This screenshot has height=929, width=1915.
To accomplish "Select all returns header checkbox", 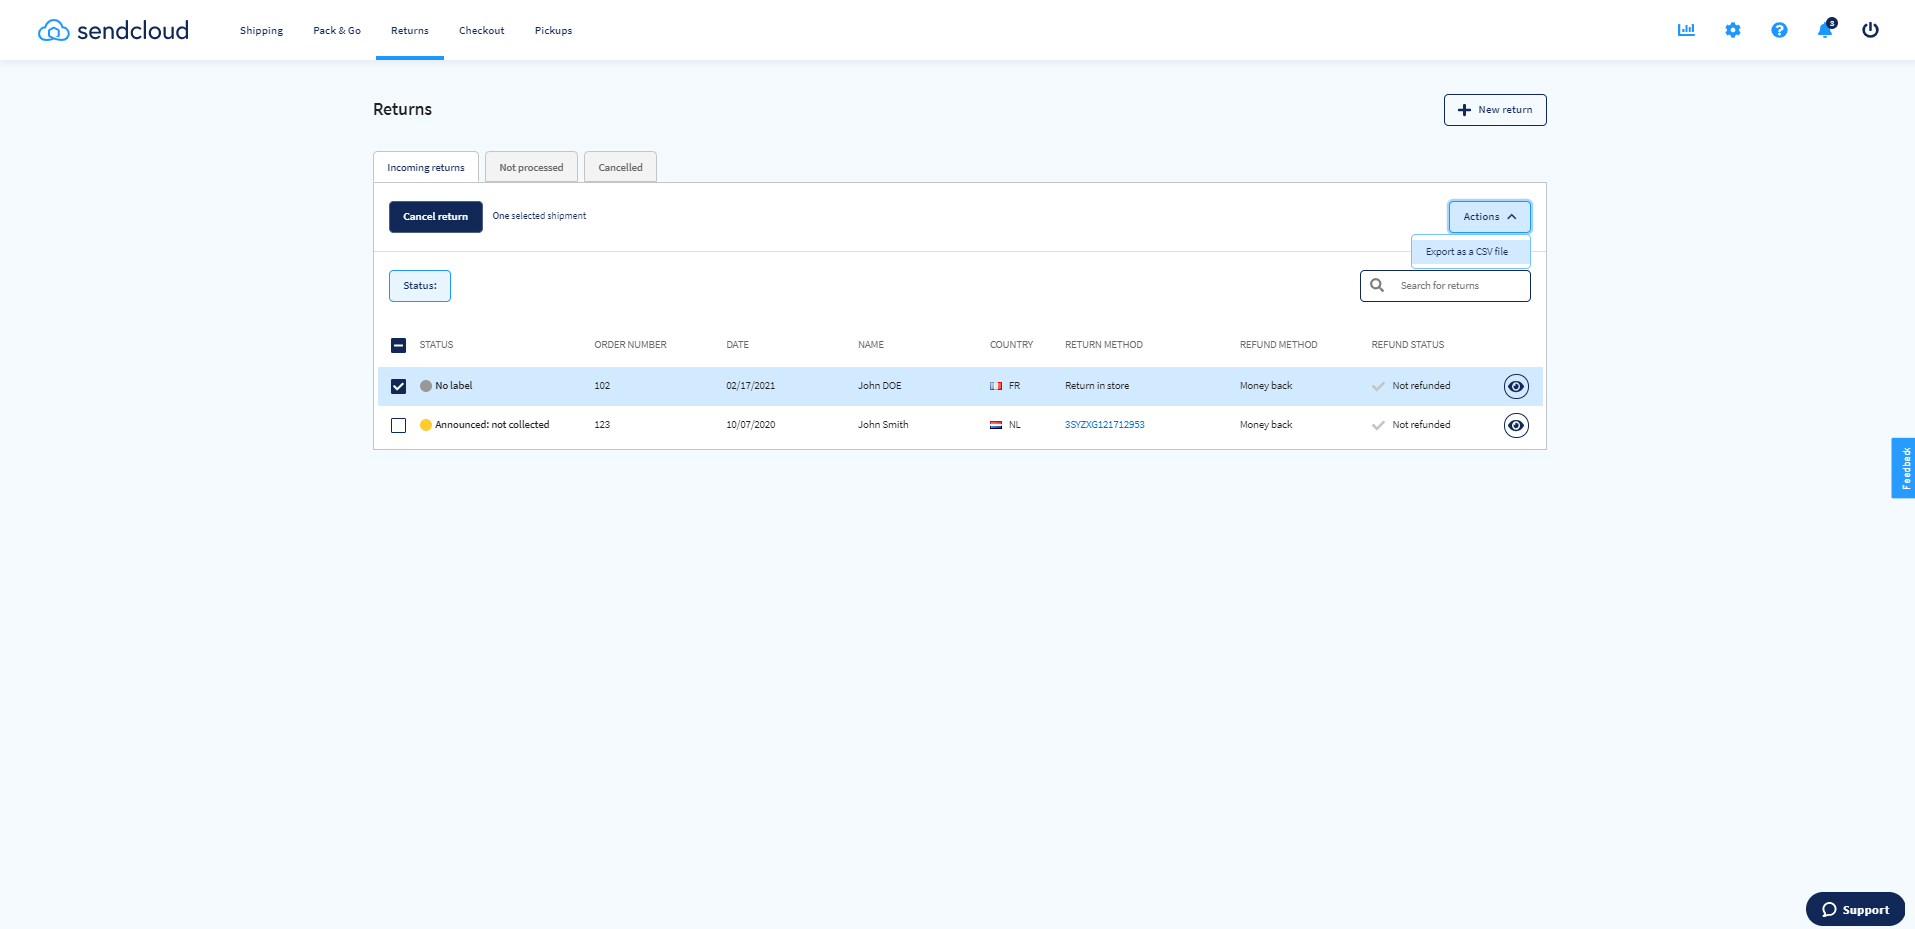I will point(398,345).
